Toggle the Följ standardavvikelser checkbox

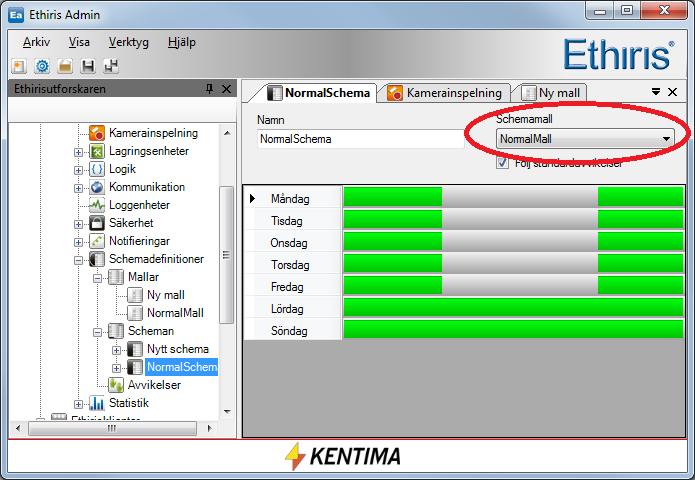(x=502, y=163)
